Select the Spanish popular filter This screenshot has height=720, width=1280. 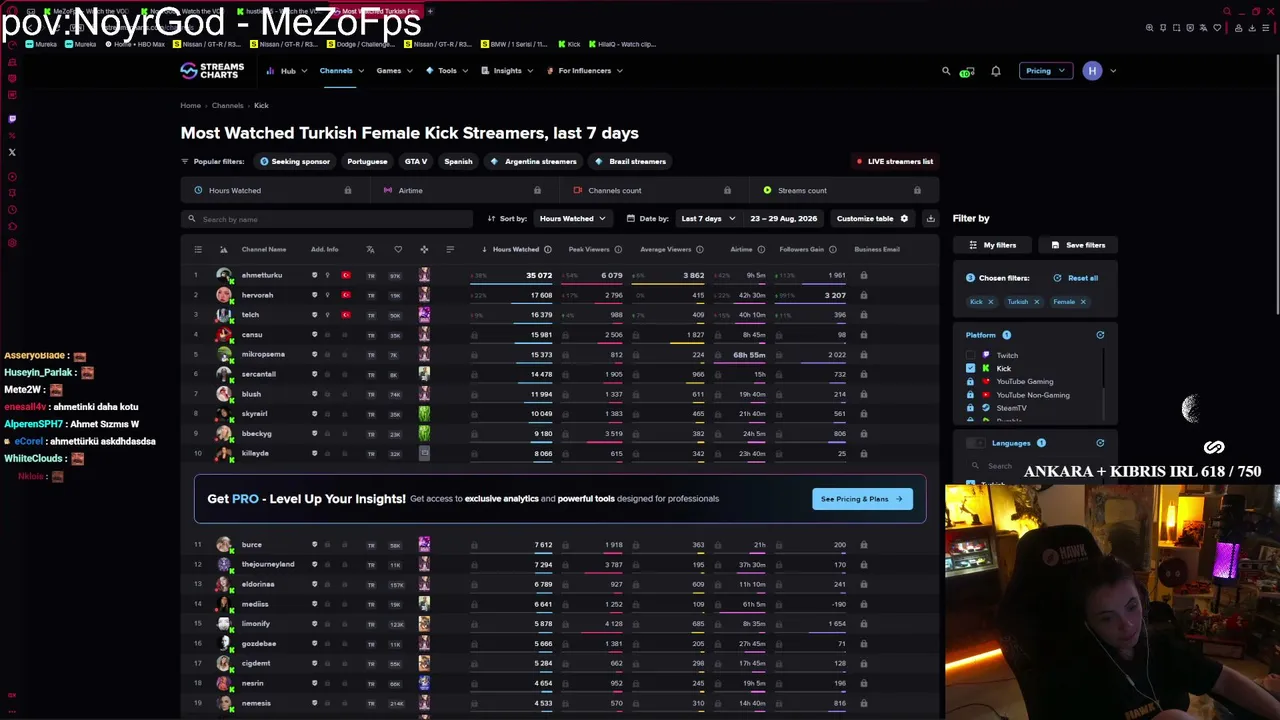[x=458, y=161]
